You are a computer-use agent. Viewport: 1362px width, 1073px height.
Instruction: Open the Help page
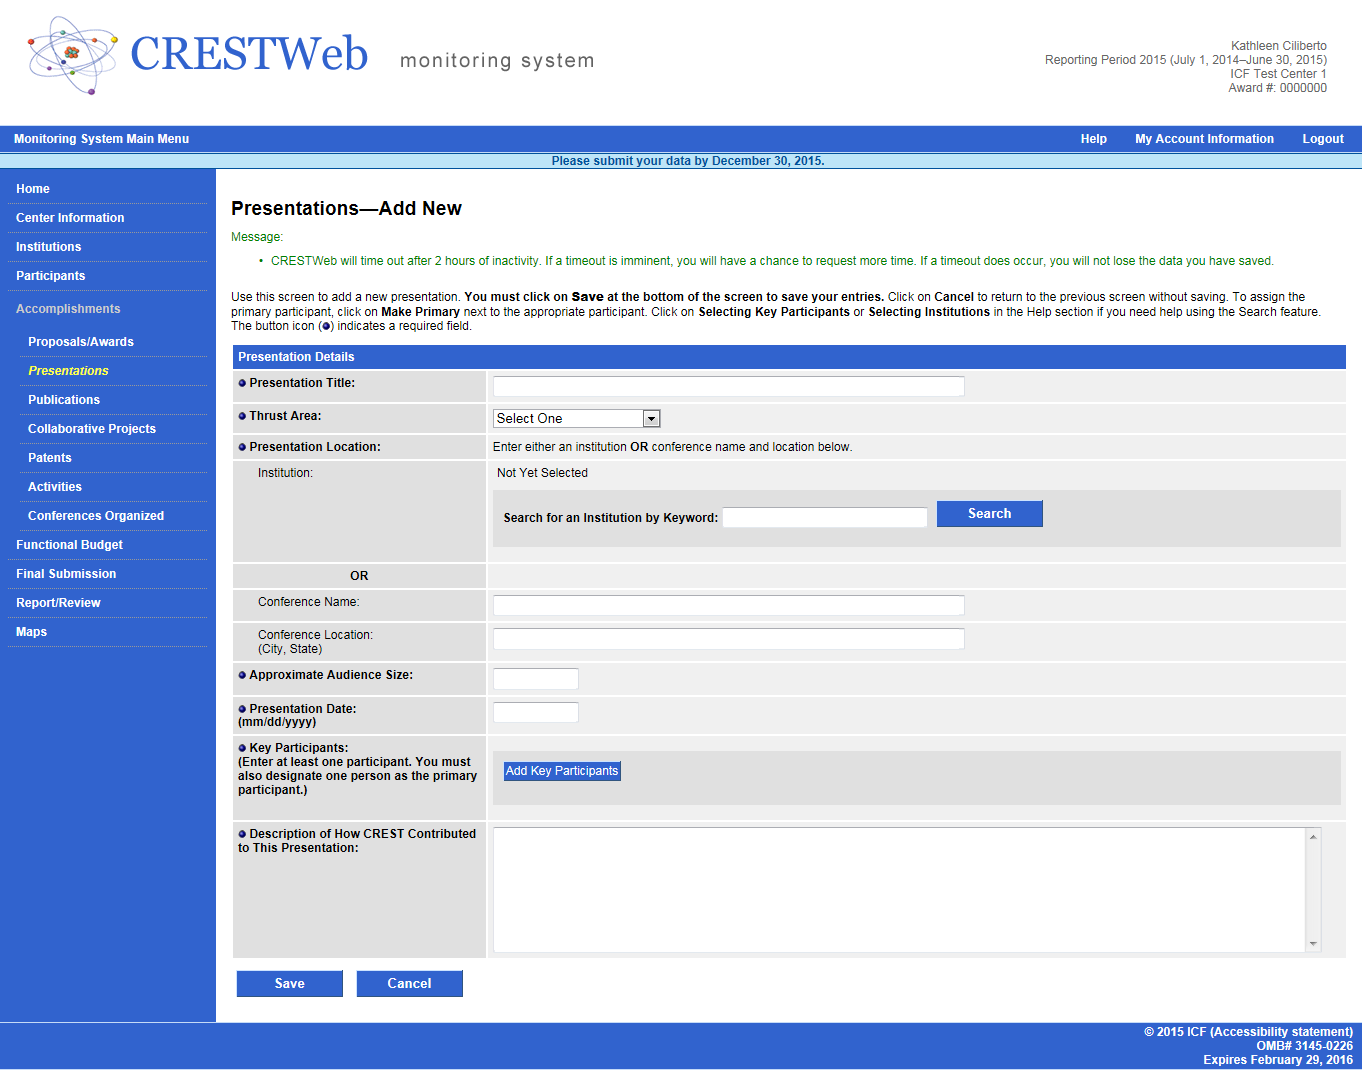pyautogui.click(x=1093, y=139)
